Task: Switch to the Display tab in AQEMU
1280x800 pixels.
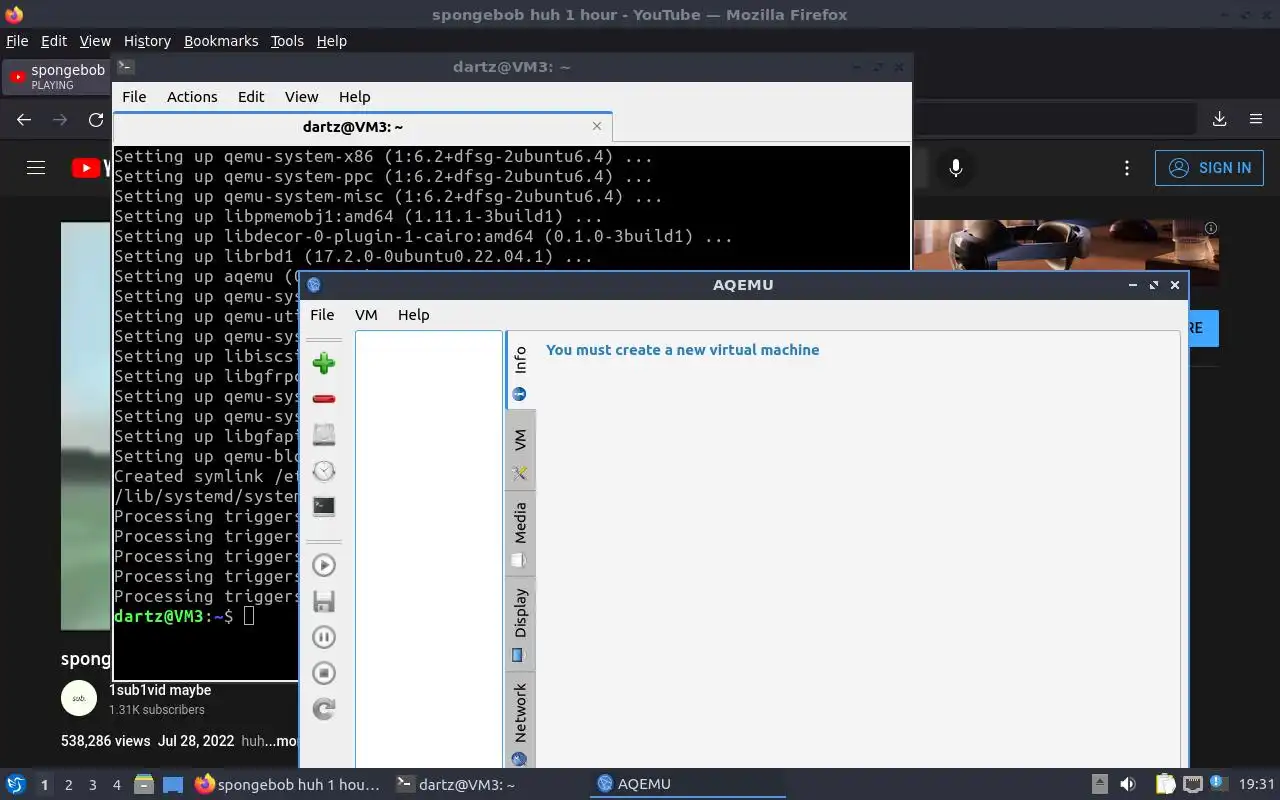Action: [x=520, y=624]
